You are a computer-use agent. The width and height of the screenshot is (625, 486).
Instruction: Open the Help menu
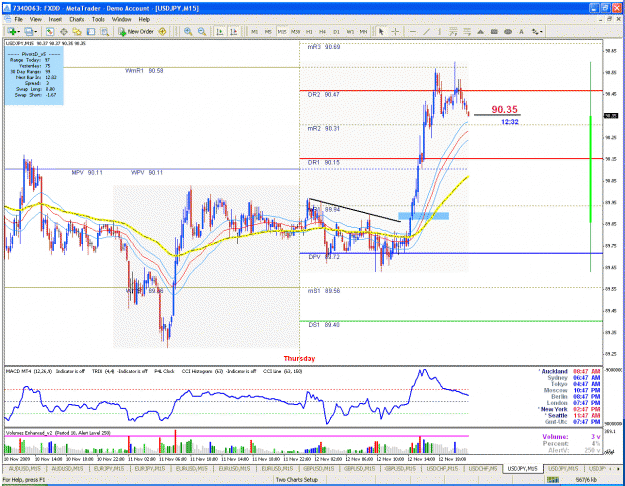click(144, 19)
